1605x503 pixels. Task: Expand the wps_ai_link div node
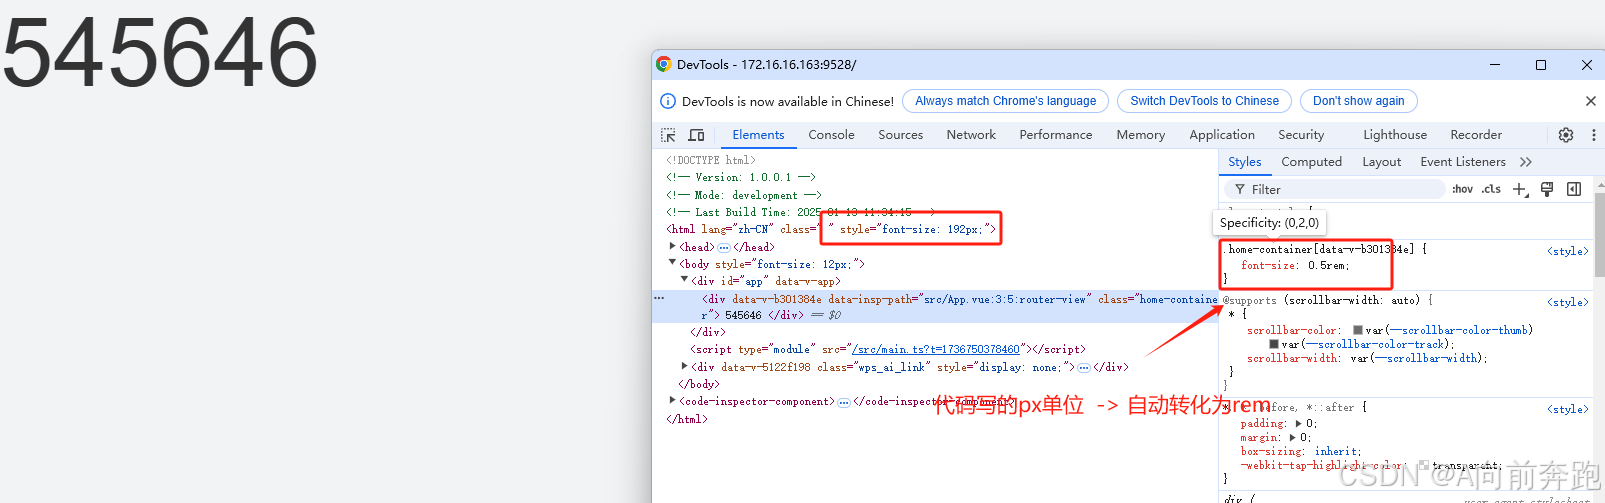[684, 366]
